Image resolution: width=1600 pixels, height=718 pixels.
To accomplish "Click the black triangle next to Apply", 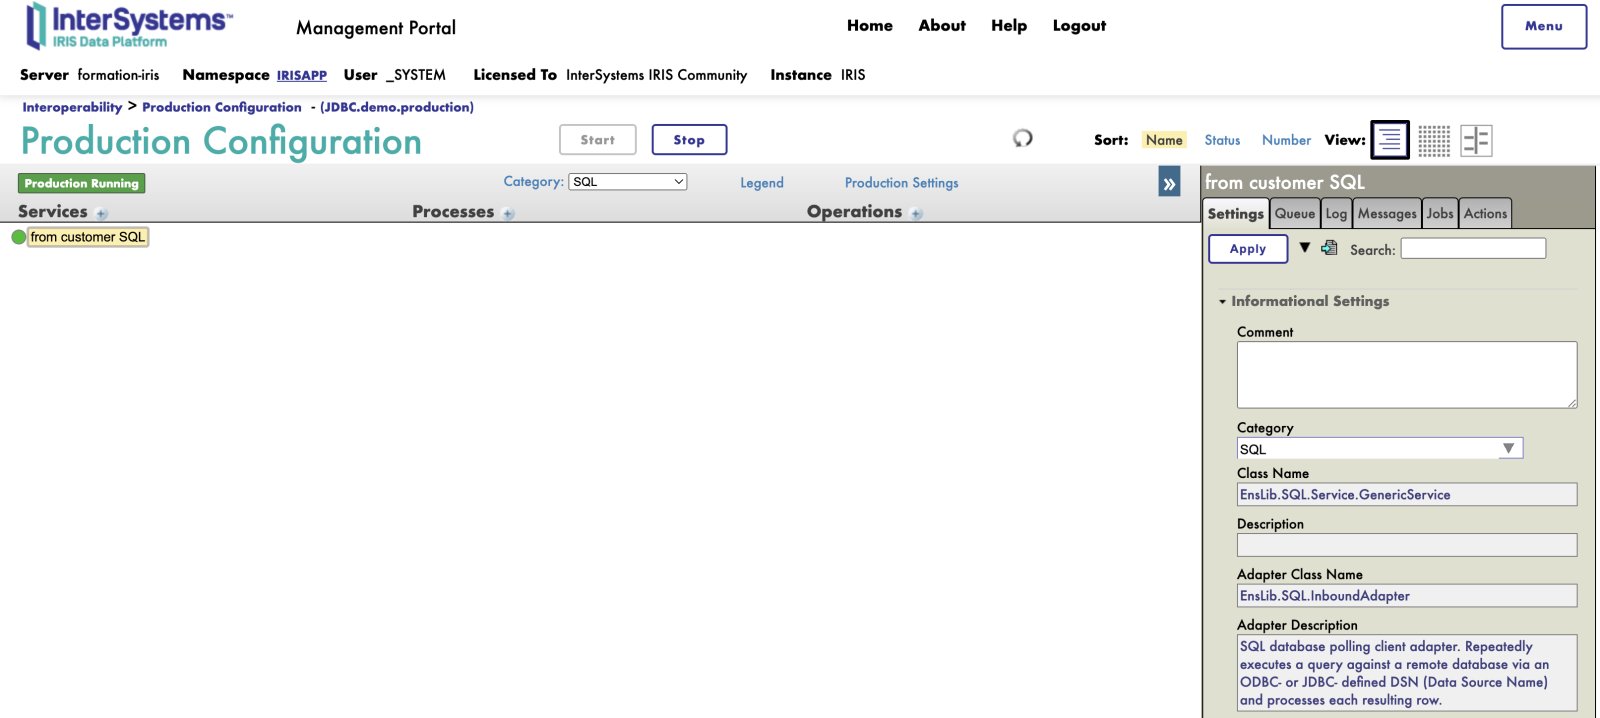I will (1305, 247).
